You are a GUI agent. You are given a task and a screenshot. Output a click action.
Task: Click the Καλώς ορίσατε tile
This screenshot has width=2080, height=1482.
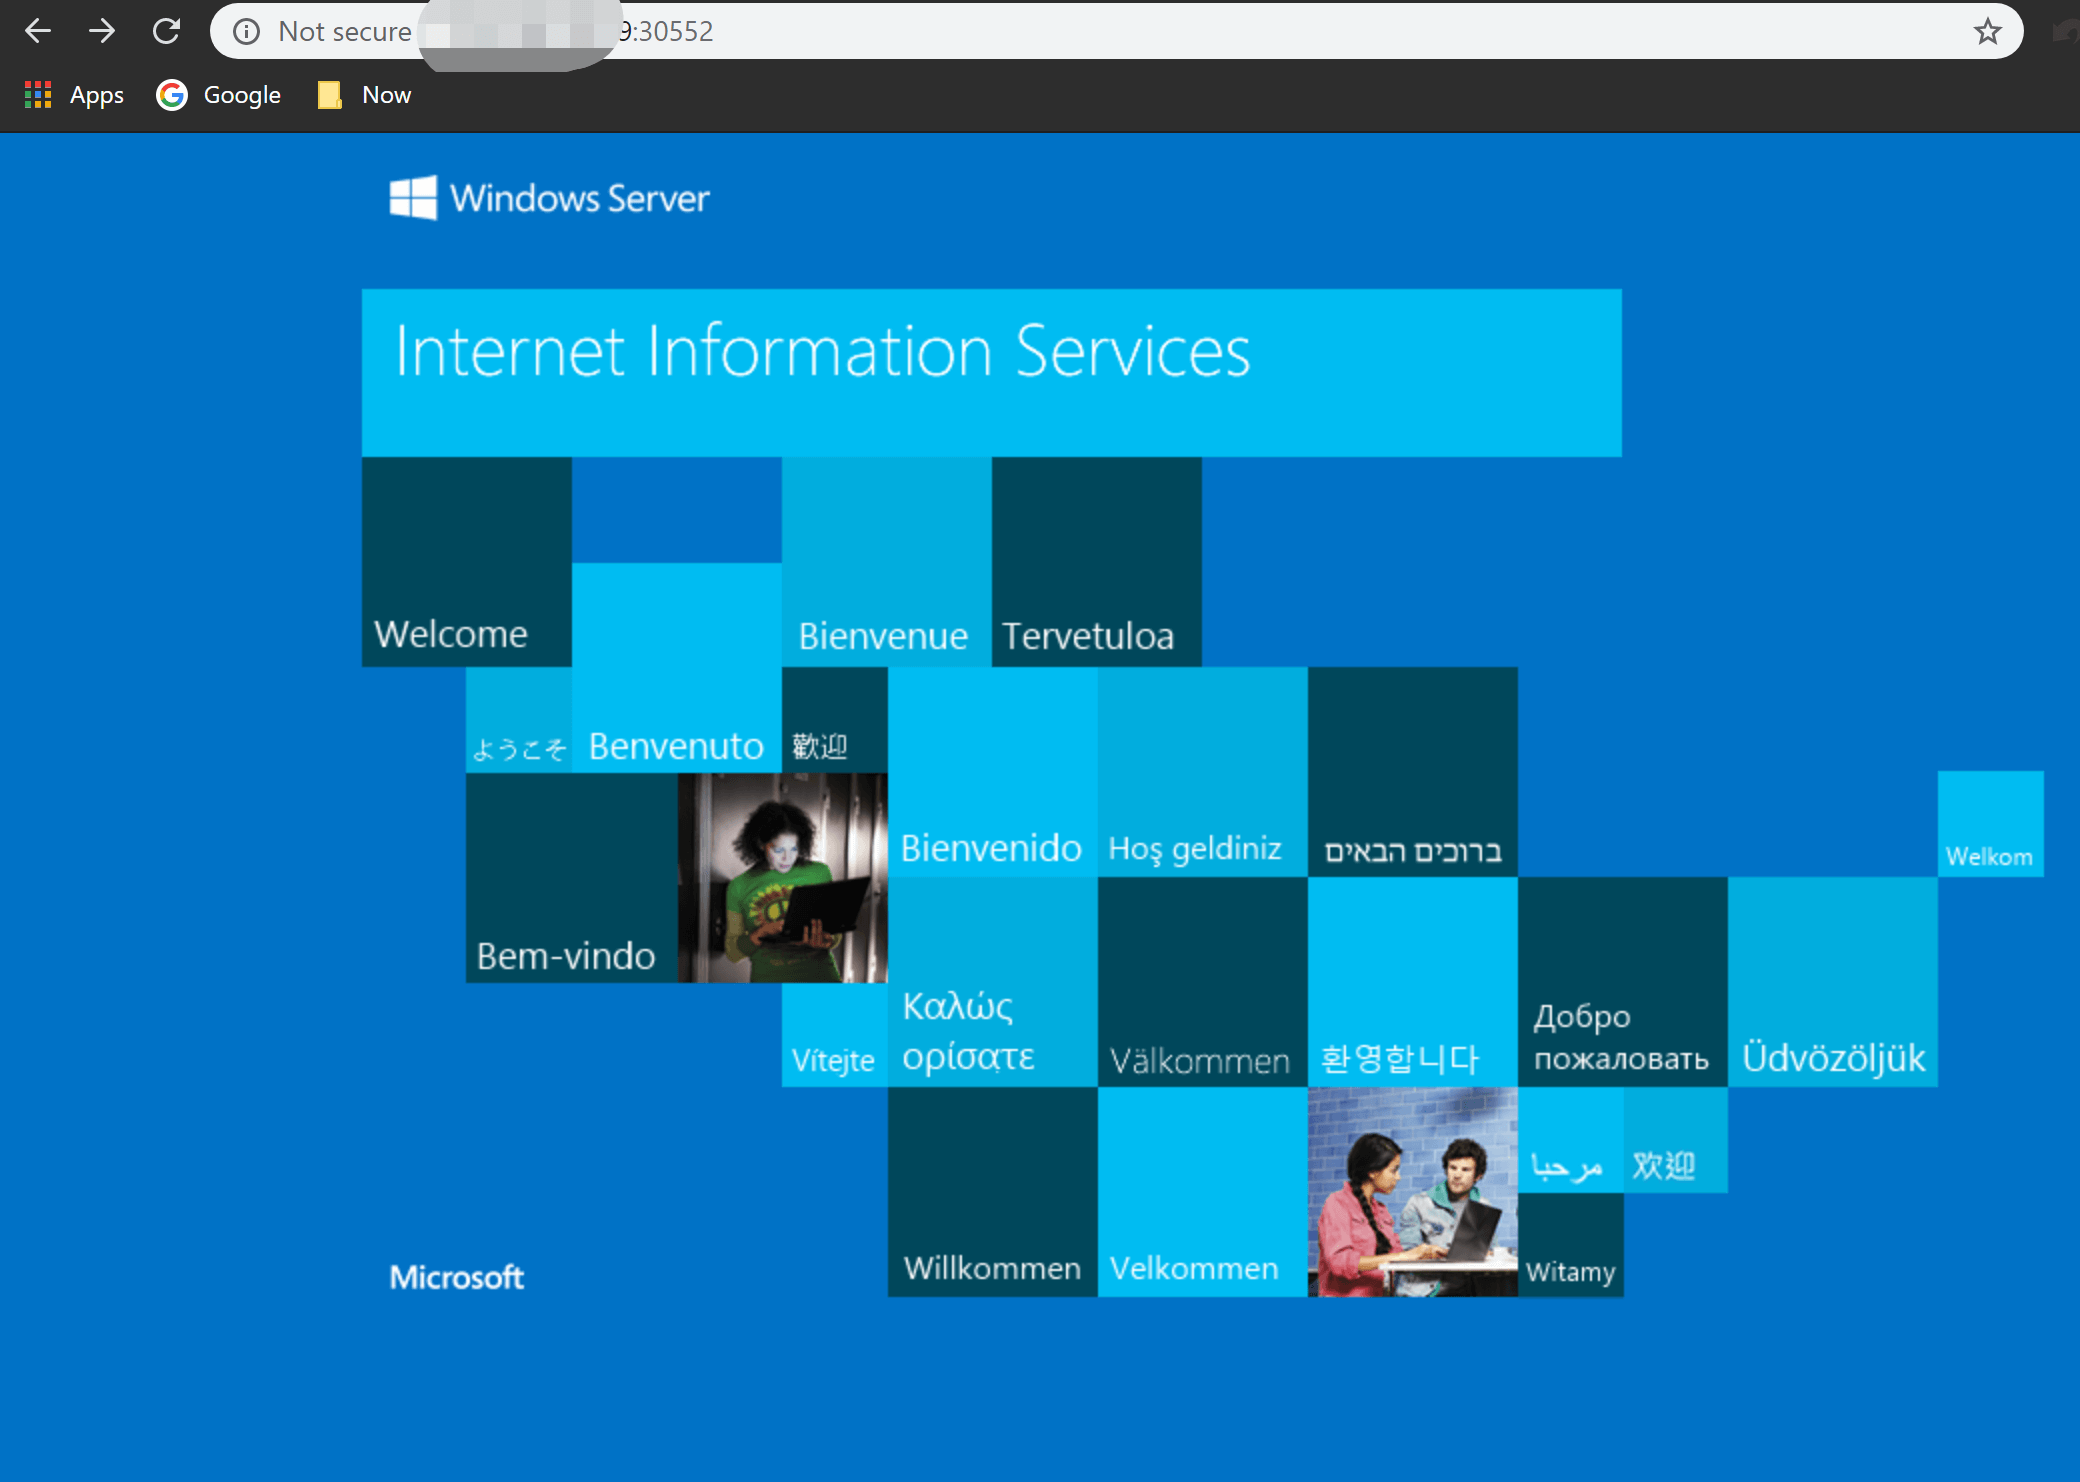[x=993, y=982]
